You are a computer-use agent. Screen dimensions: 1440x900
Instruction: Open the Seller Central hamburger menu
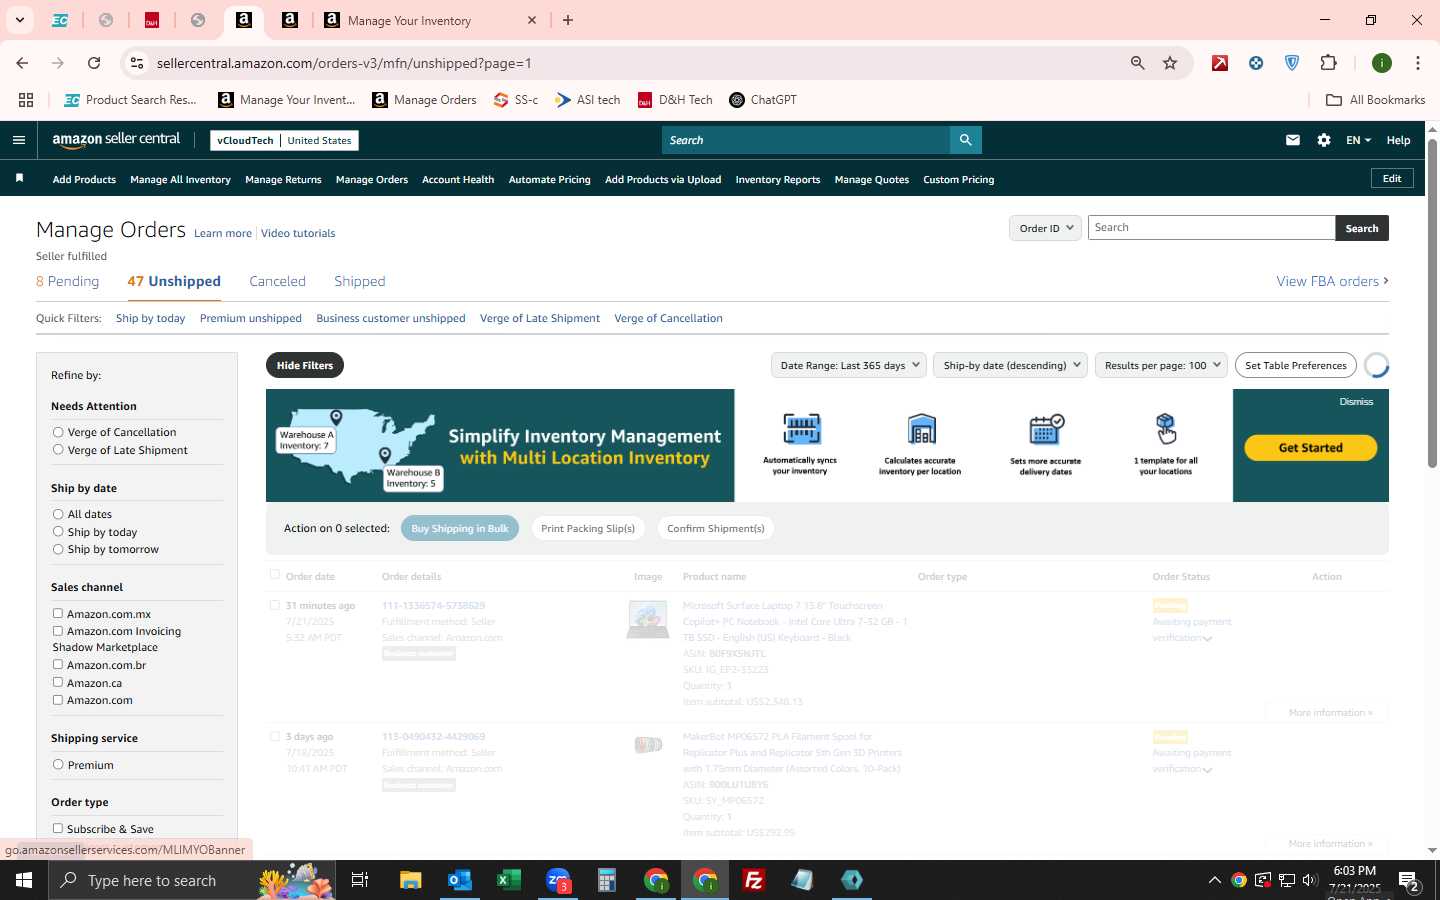click(x=19, y=140)
